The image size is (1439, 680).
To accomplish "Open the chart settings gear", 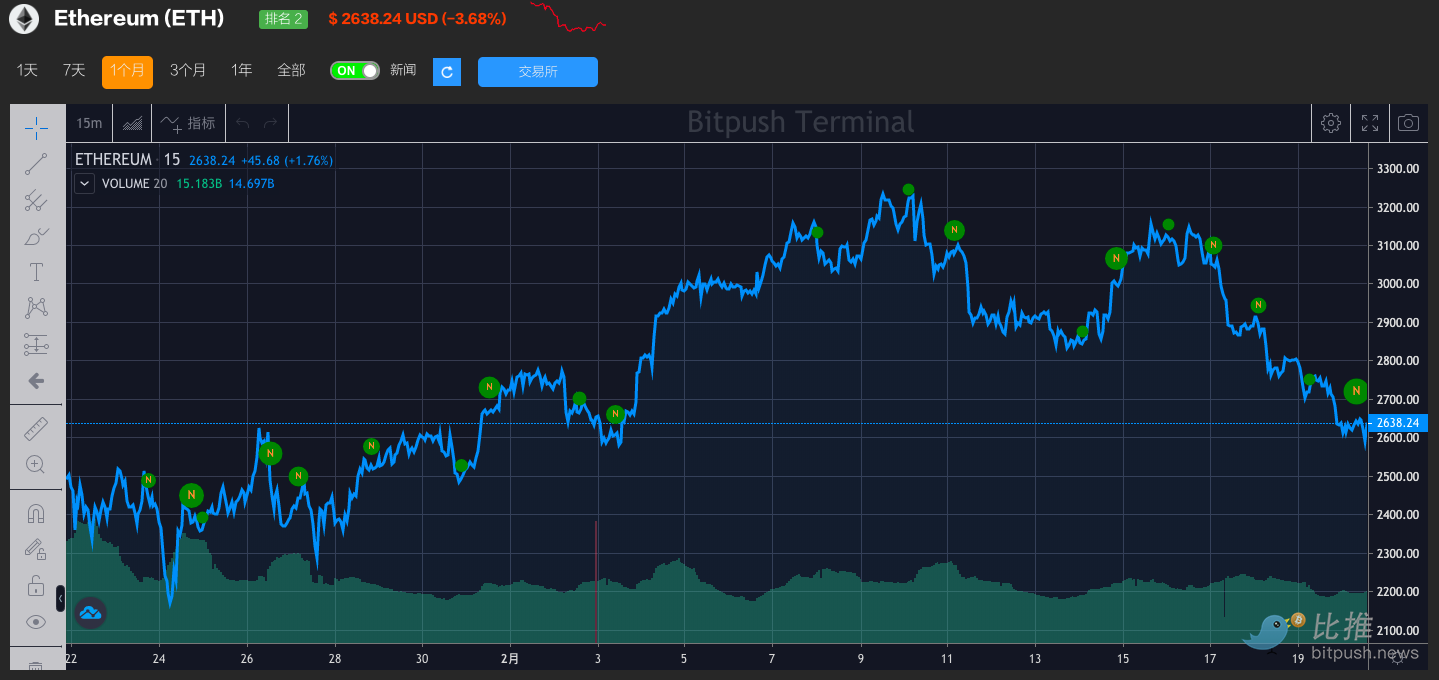I will coord(1330,122).
